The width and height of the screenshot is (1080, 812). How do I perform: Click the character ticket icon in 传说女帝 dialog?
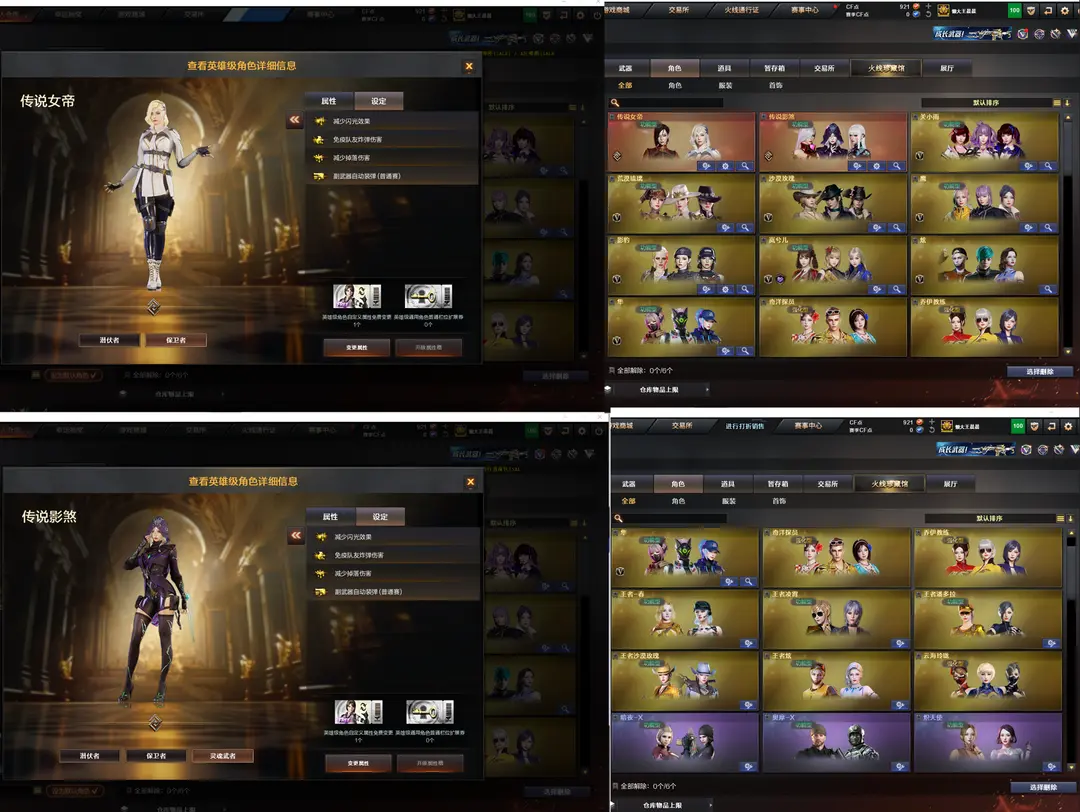[357, 296]
